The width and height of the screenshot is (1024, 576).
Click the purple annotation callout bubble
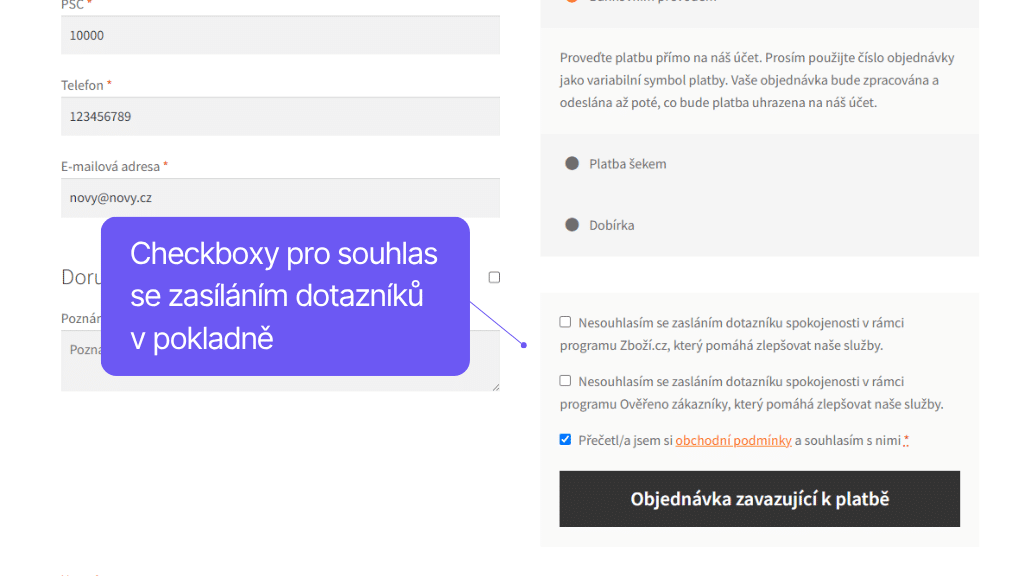(285, 296)
